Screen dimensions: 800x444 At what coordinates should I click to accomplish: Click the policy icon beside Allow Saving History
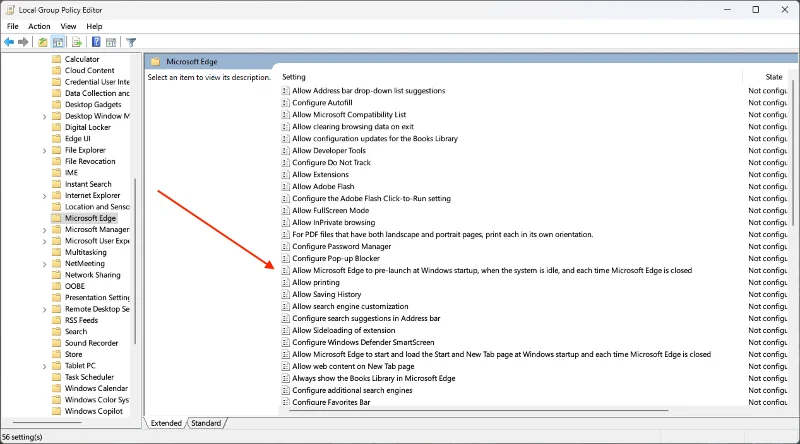pyautogui.click(x=286, y=294)
